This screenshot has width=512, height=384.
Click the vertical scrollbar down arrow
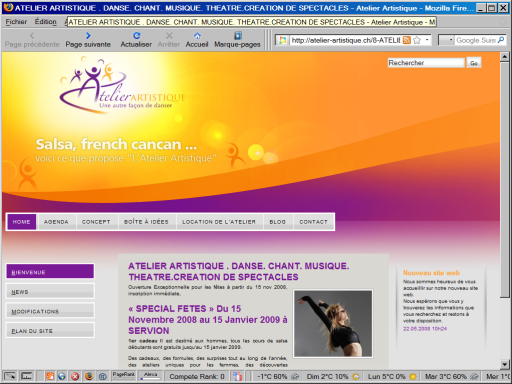[x=505, y=364]
